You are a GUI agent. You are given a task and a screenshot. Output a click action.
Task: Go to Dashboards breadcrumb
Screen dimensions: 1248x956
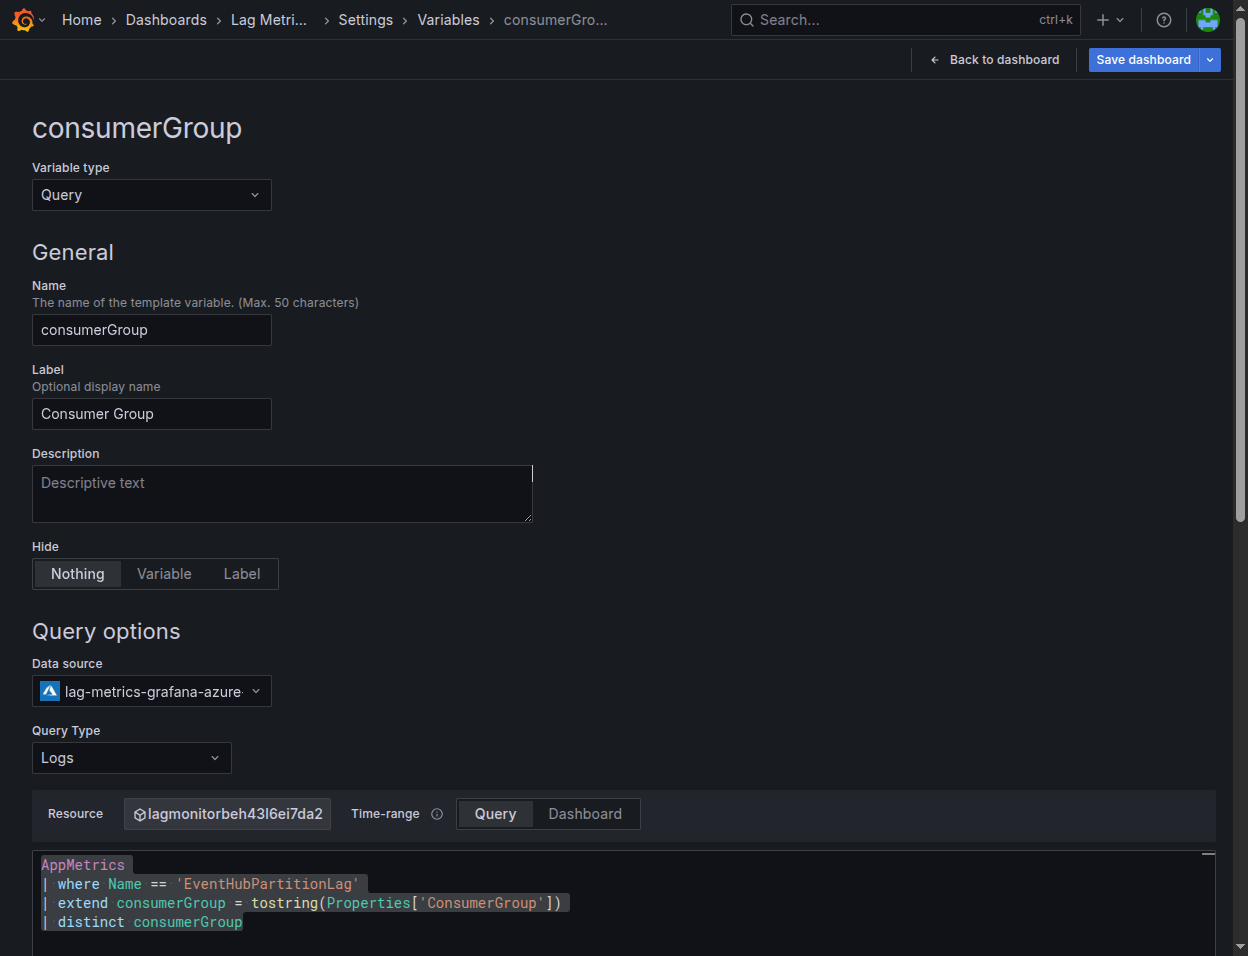(166, 20)
